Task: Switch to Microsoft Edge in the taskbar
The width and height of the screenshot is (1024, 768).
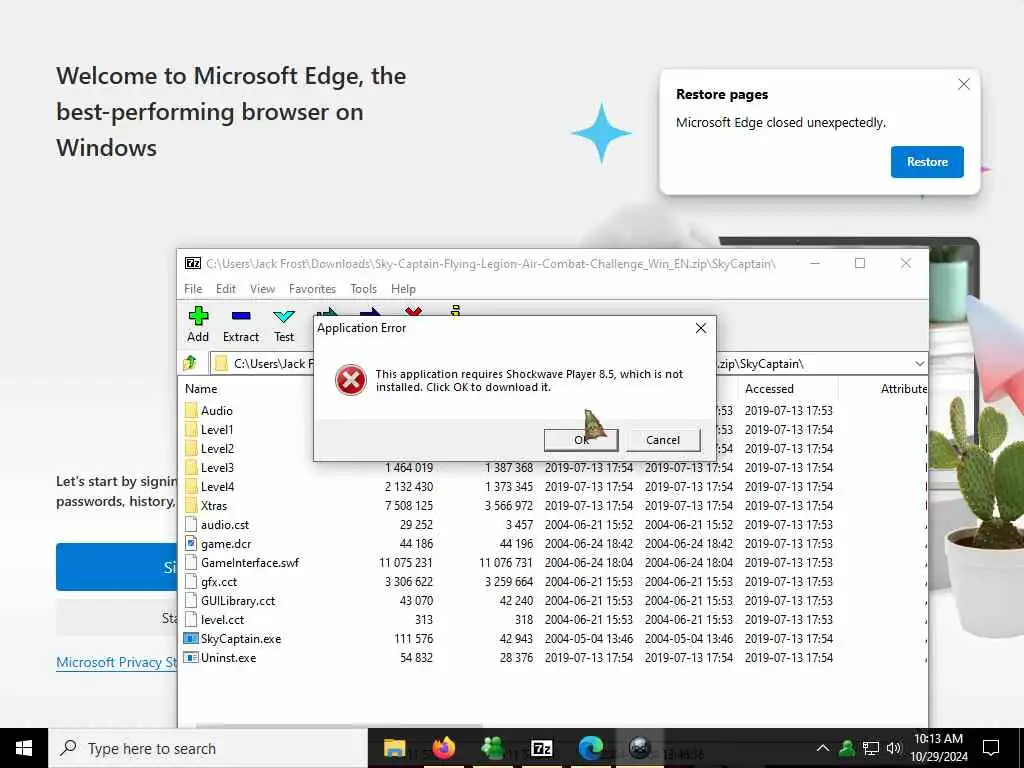Action: pos(590,748)
